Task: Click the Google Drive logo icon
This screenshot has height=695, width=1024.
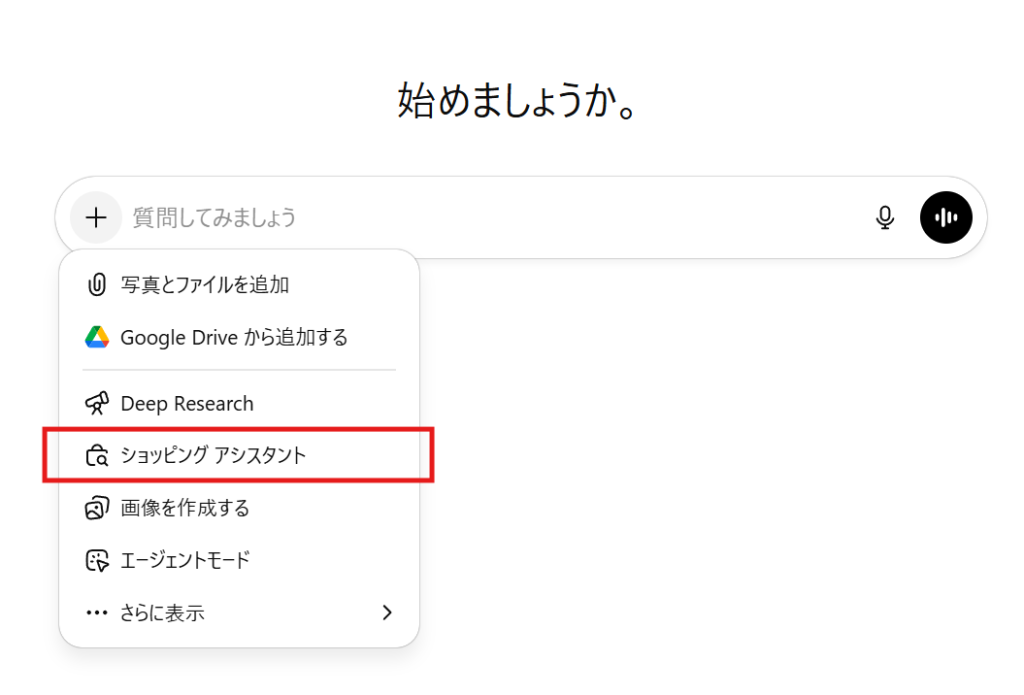Action: tap(97, 338)
